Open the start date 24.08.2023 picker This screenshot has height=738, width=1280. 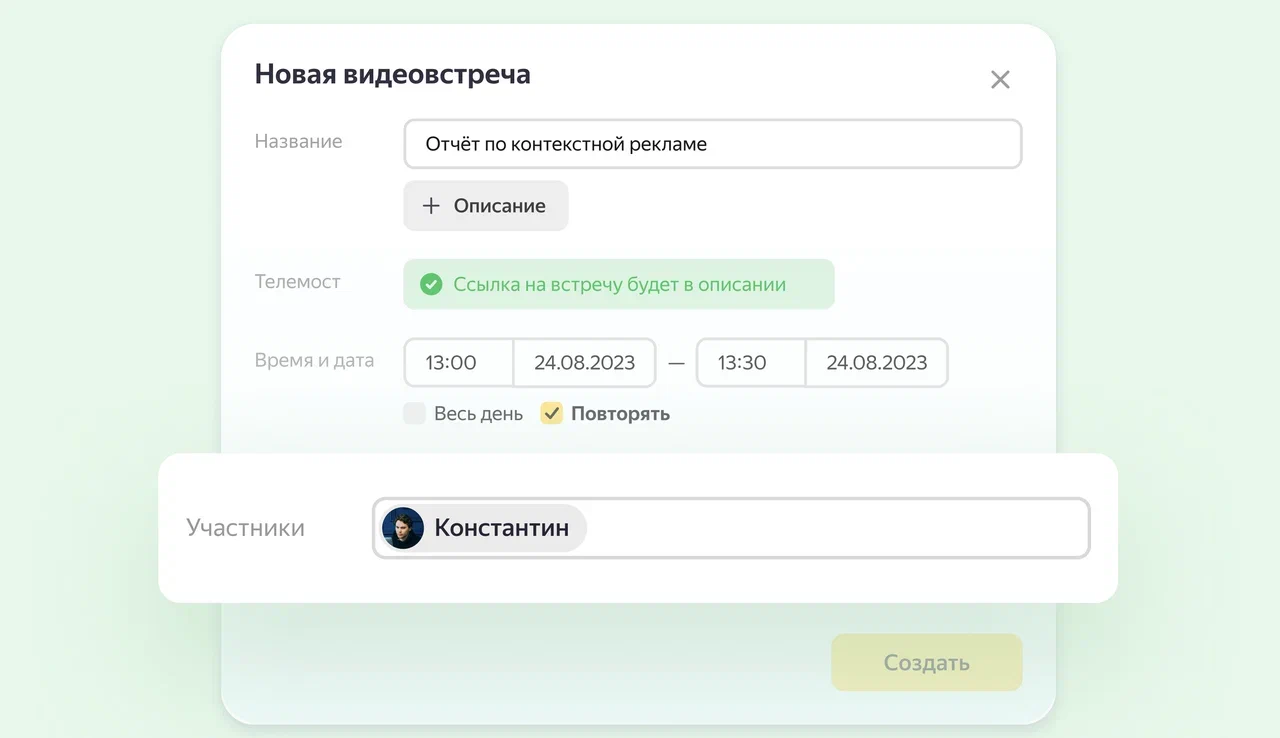click(584, 363)
